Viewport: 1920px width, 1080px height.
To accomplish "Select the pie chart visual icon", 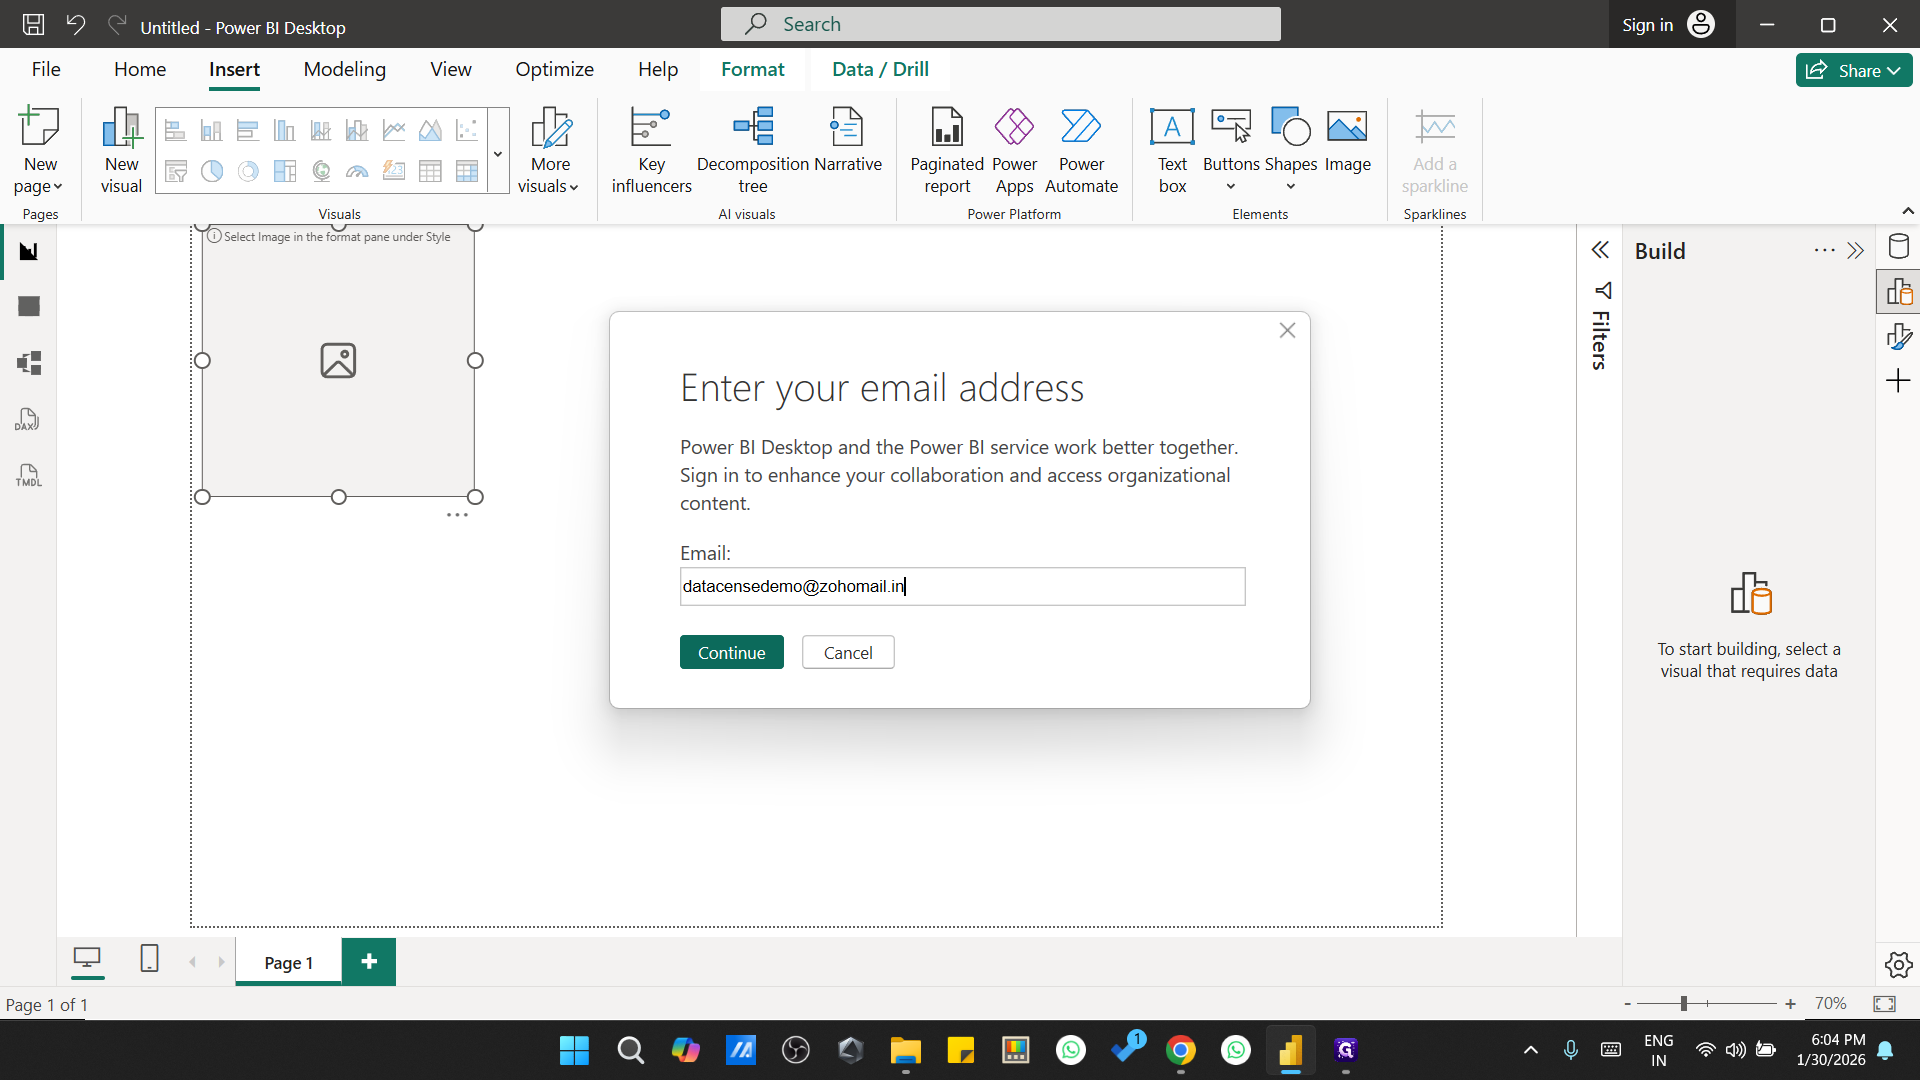I will [211, 171].
